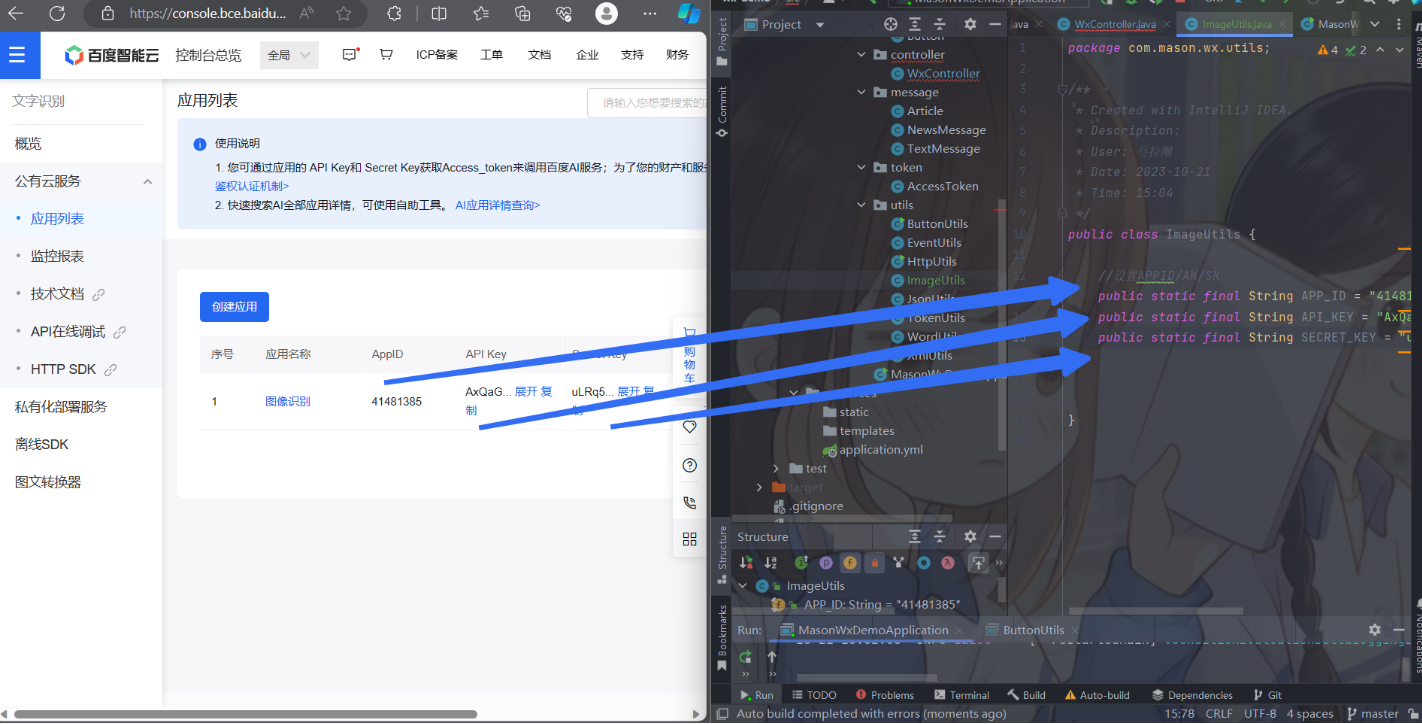Open the shopping cart icon in Baidu header
This screenshot has width=1422, height=724.
pyautogui.click(x=386, y=55)
